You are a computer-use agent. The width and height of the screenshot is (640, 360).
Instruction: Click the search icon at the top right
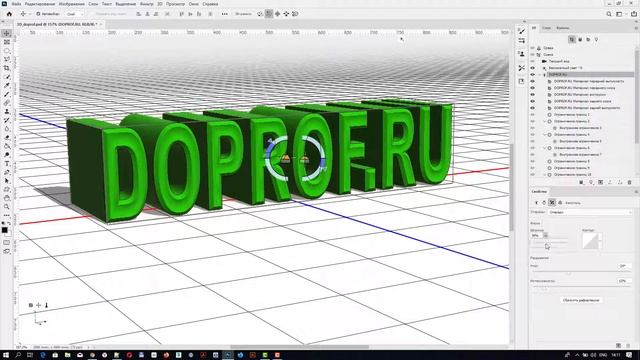pos(609,14)
